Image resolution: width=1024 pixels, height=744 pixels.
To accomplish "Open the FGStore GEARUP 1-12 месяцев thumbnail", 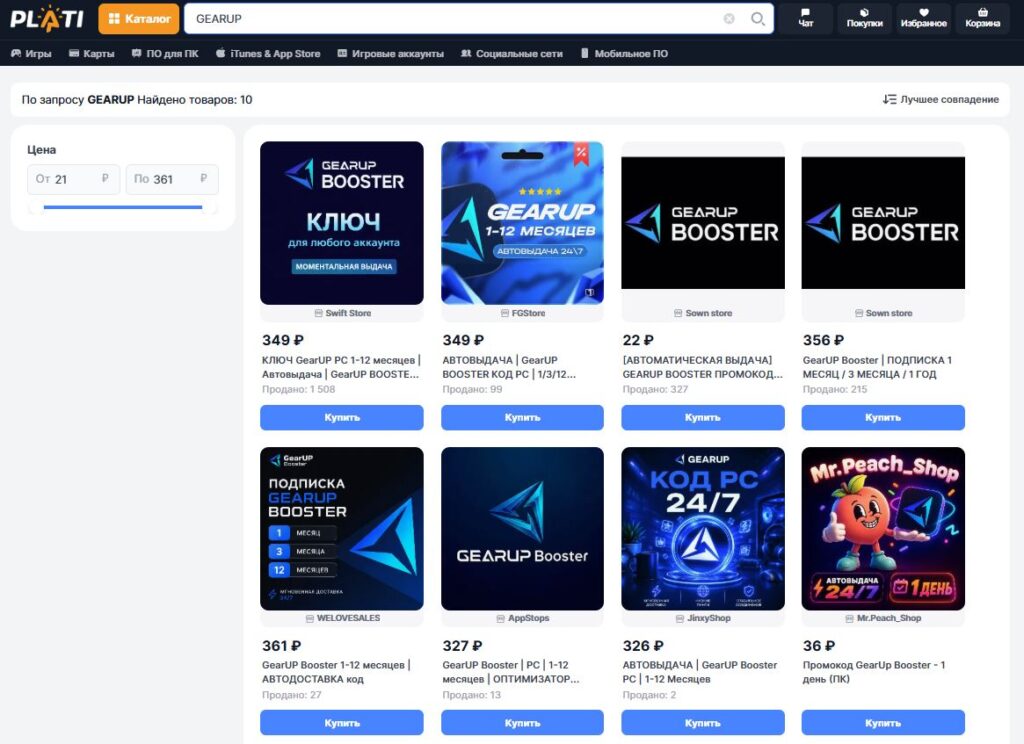I will 522,223.
